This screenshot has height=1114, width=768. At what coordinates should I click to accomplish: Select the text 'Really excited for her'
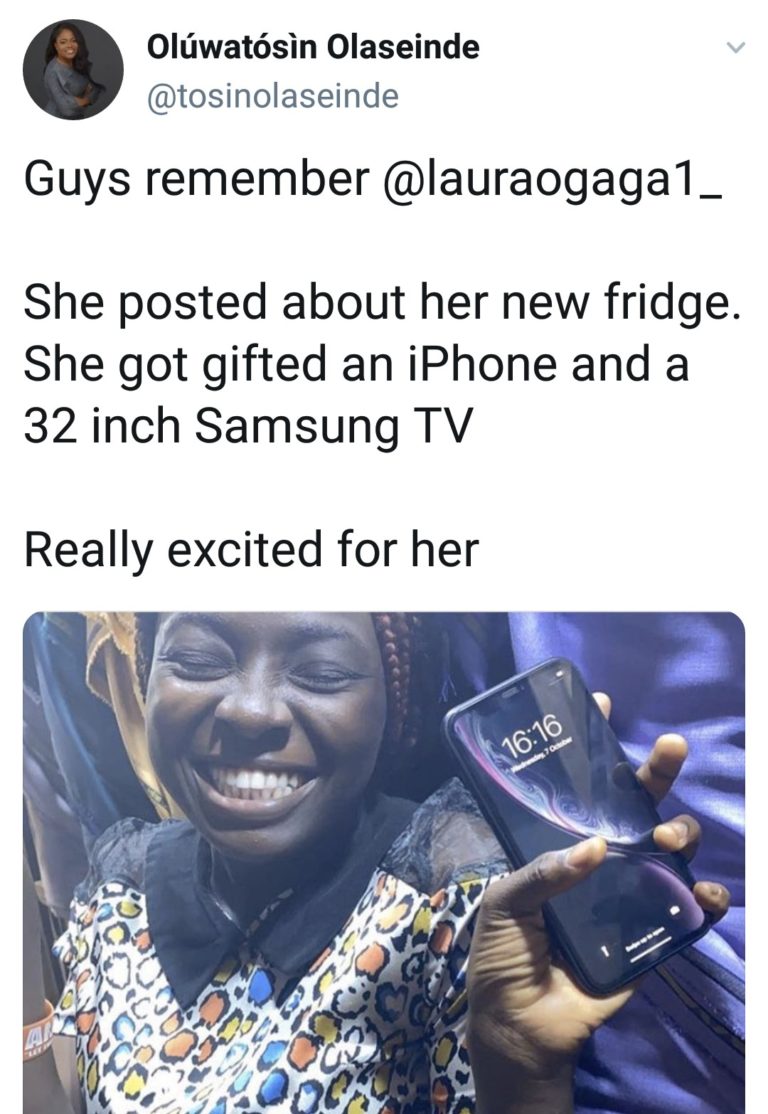[252, 551]
